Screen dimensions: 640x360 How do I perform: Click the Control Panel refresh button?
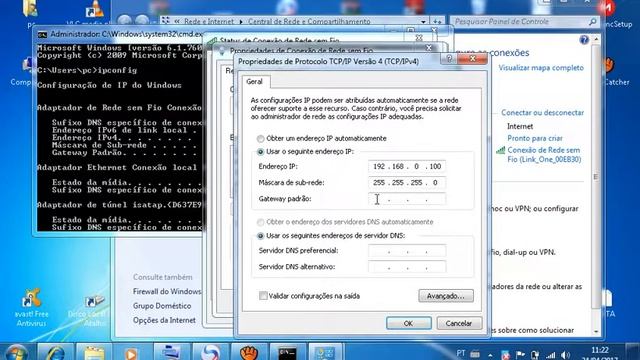438,22
